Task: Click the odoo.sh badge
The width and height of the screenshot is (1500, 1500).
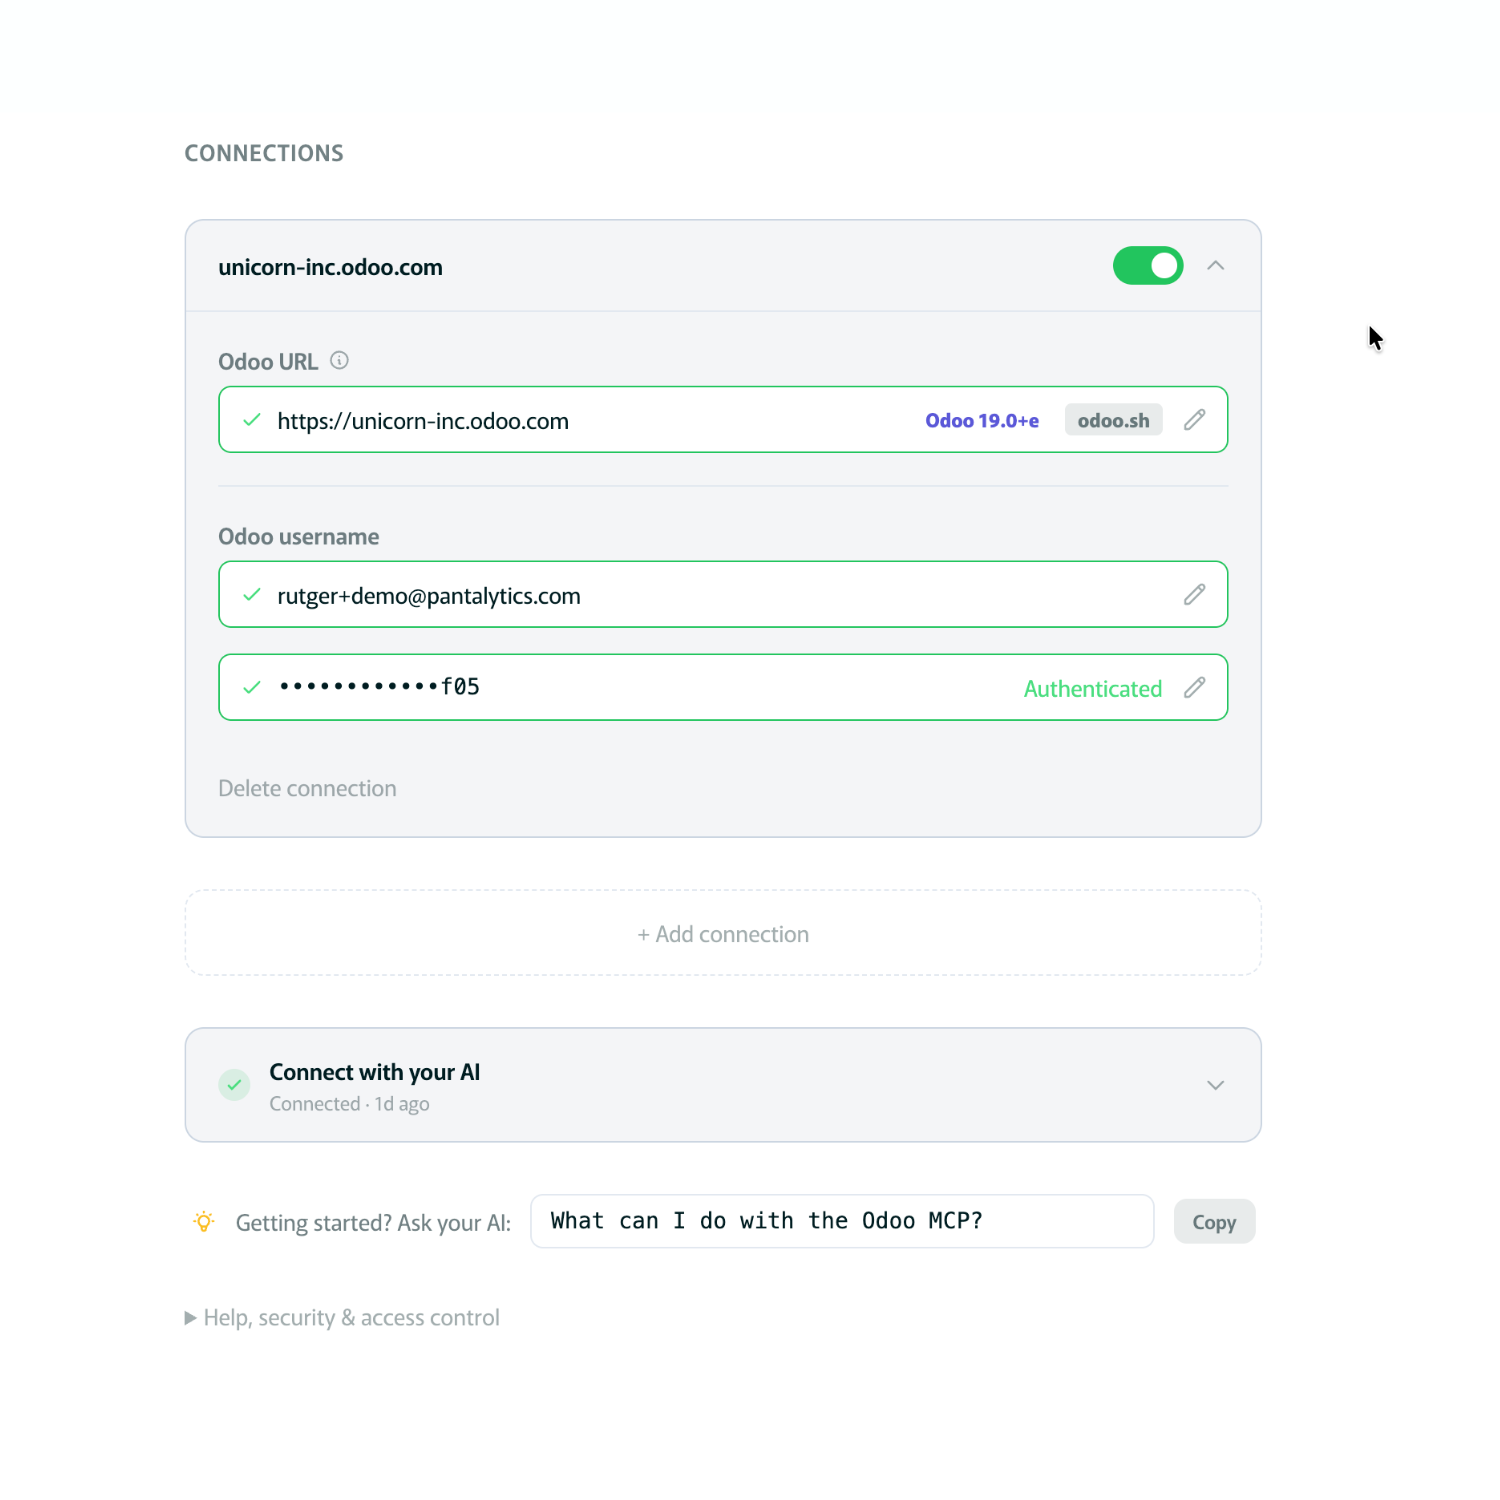Action: pos(1113,421)
